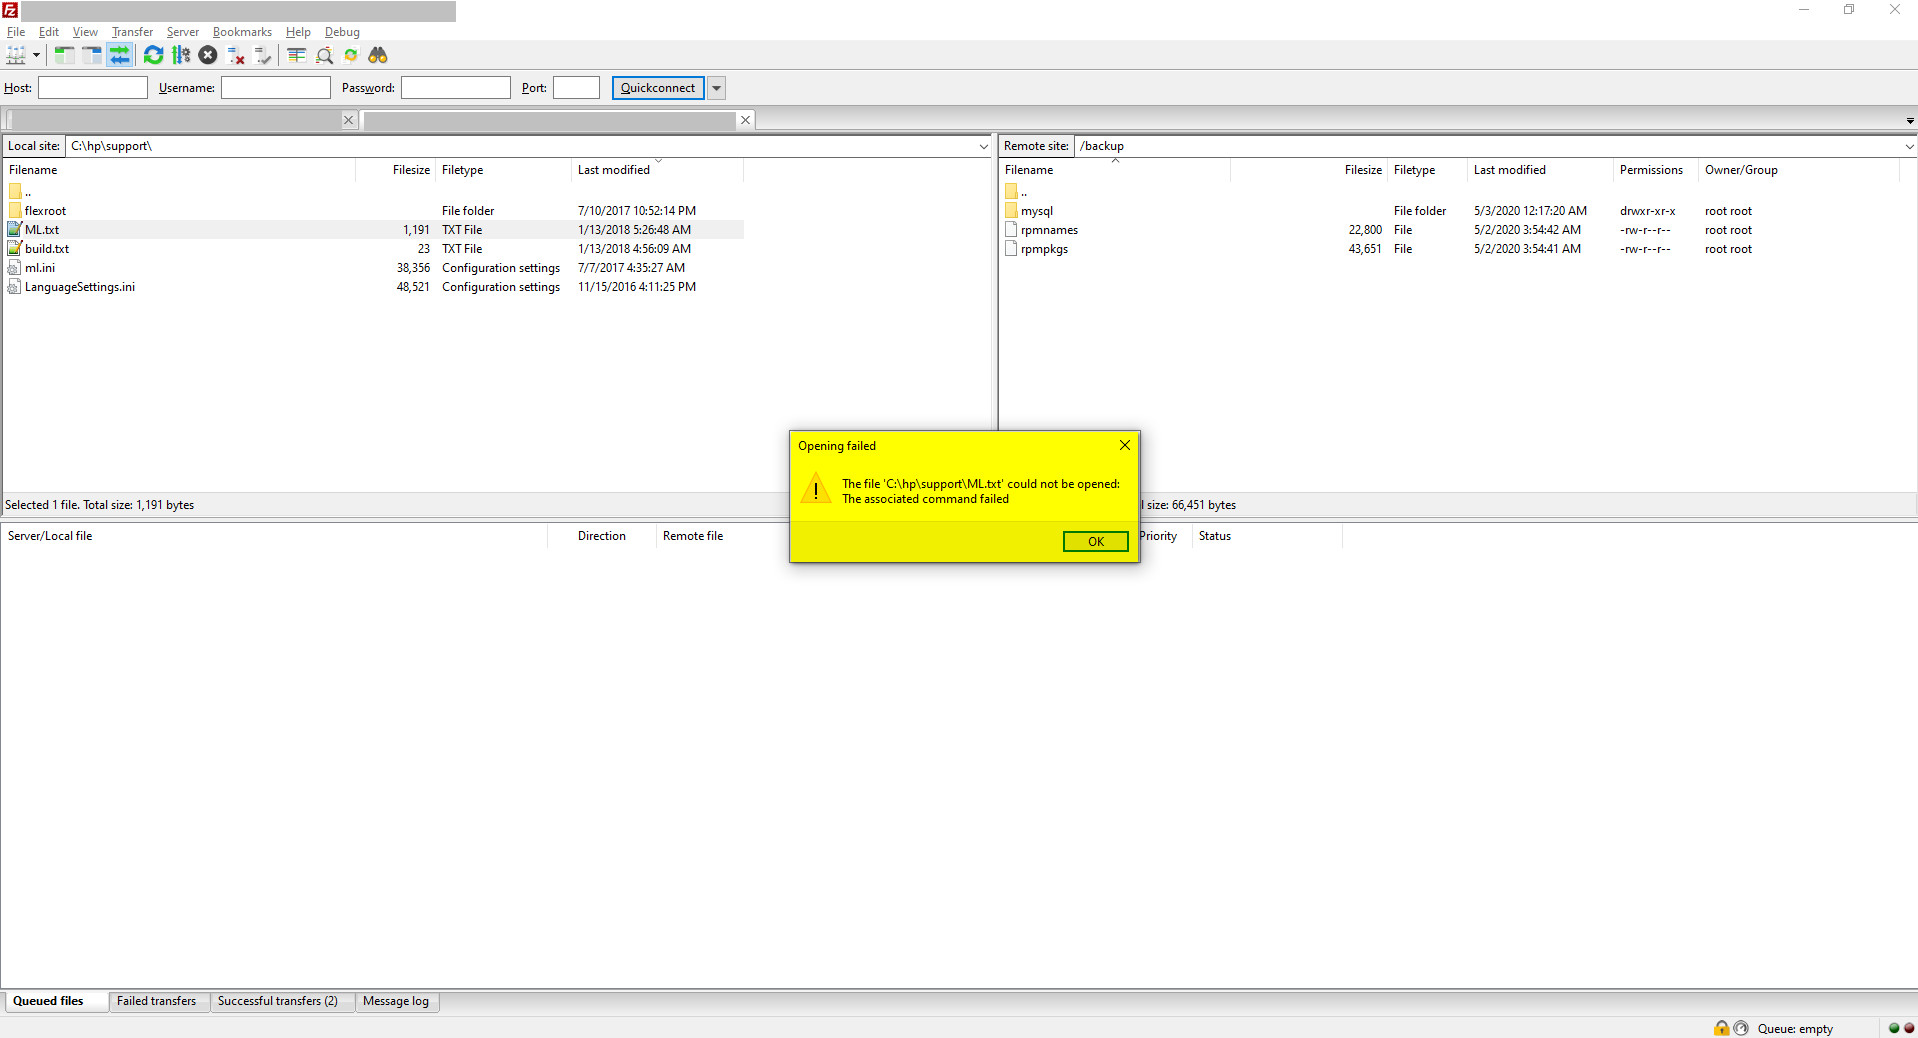The width and height of the screenshot is (1918, 1038).
Task: Select the remote rpmnames file icon
Action: pyautogui.click(x=1011, y=230)
